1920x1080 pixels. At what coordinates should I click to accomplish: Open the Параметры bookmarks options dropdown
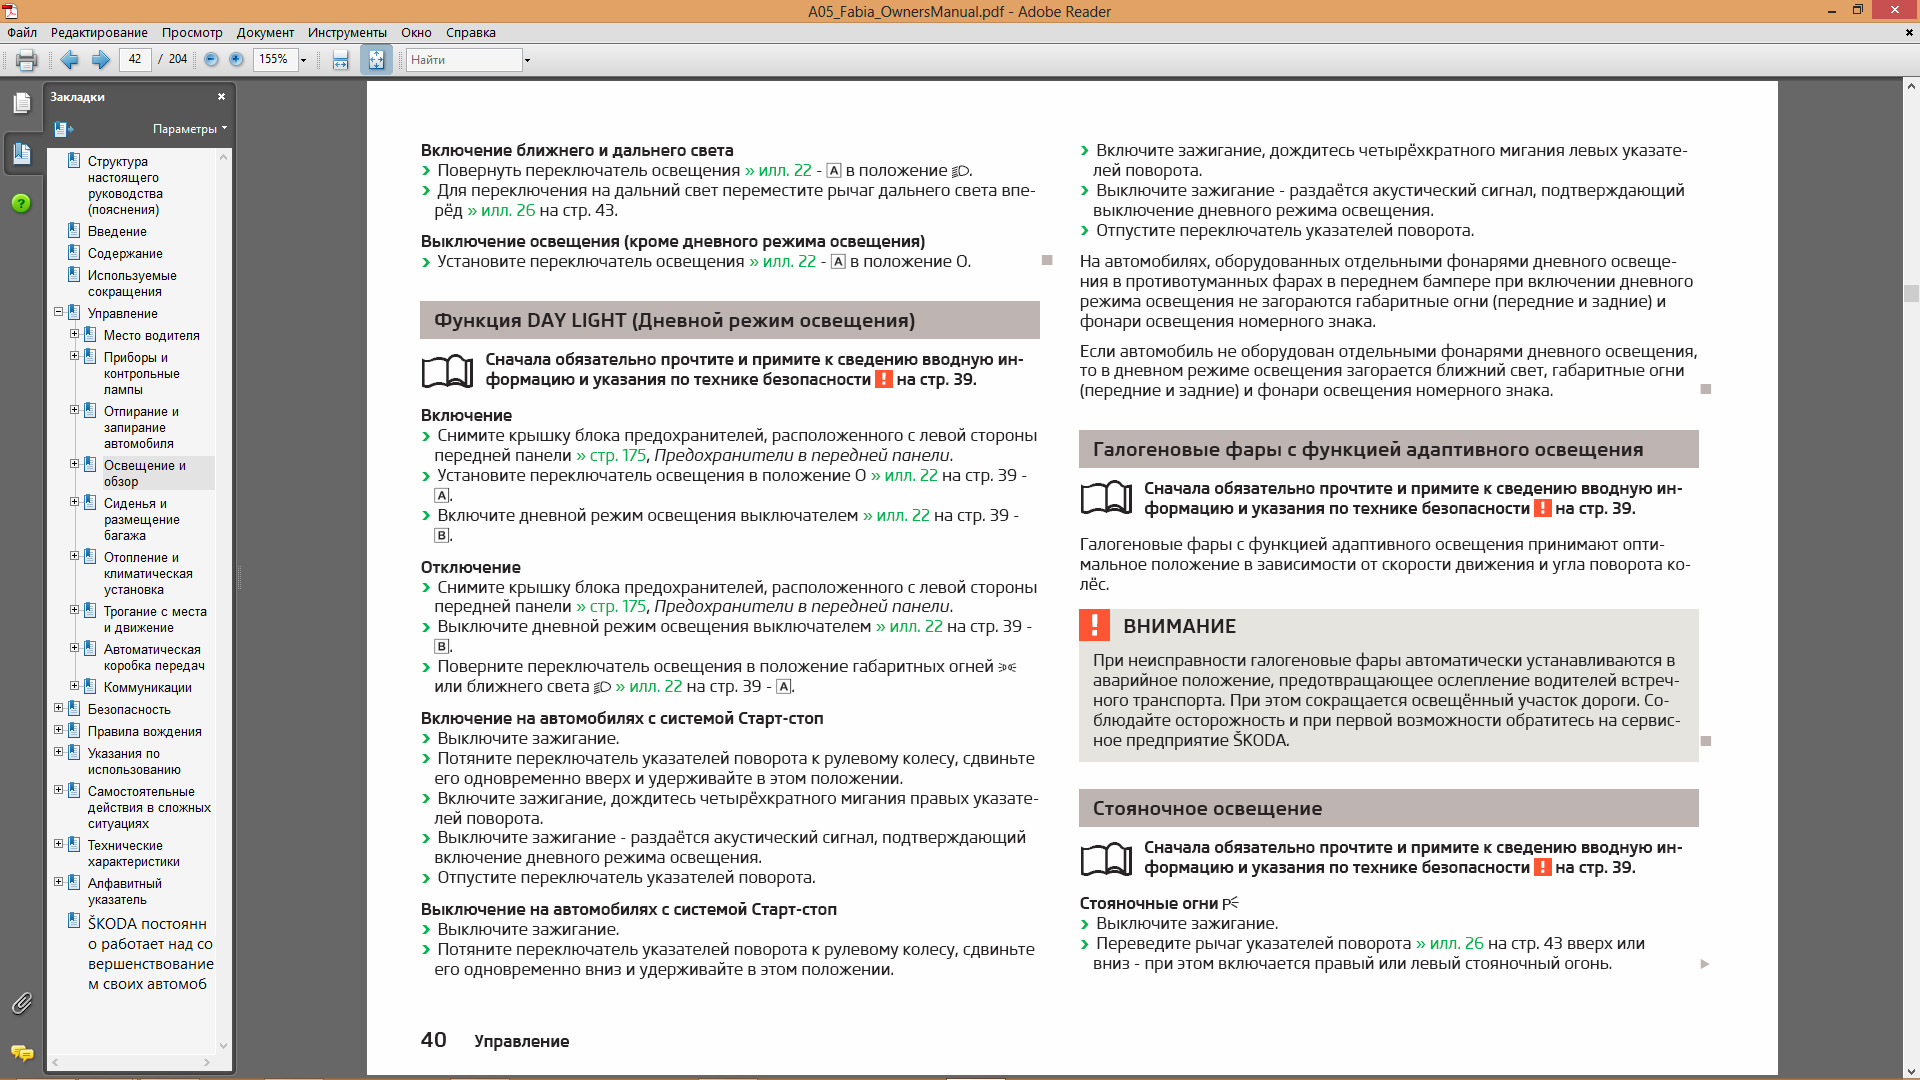pyautogui.click(x=189, y=129)
